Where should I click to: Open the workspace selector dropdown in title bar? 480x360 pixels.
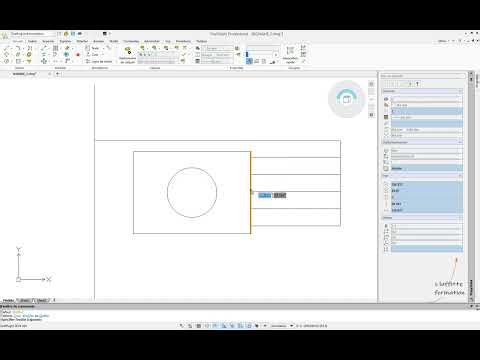32,34
